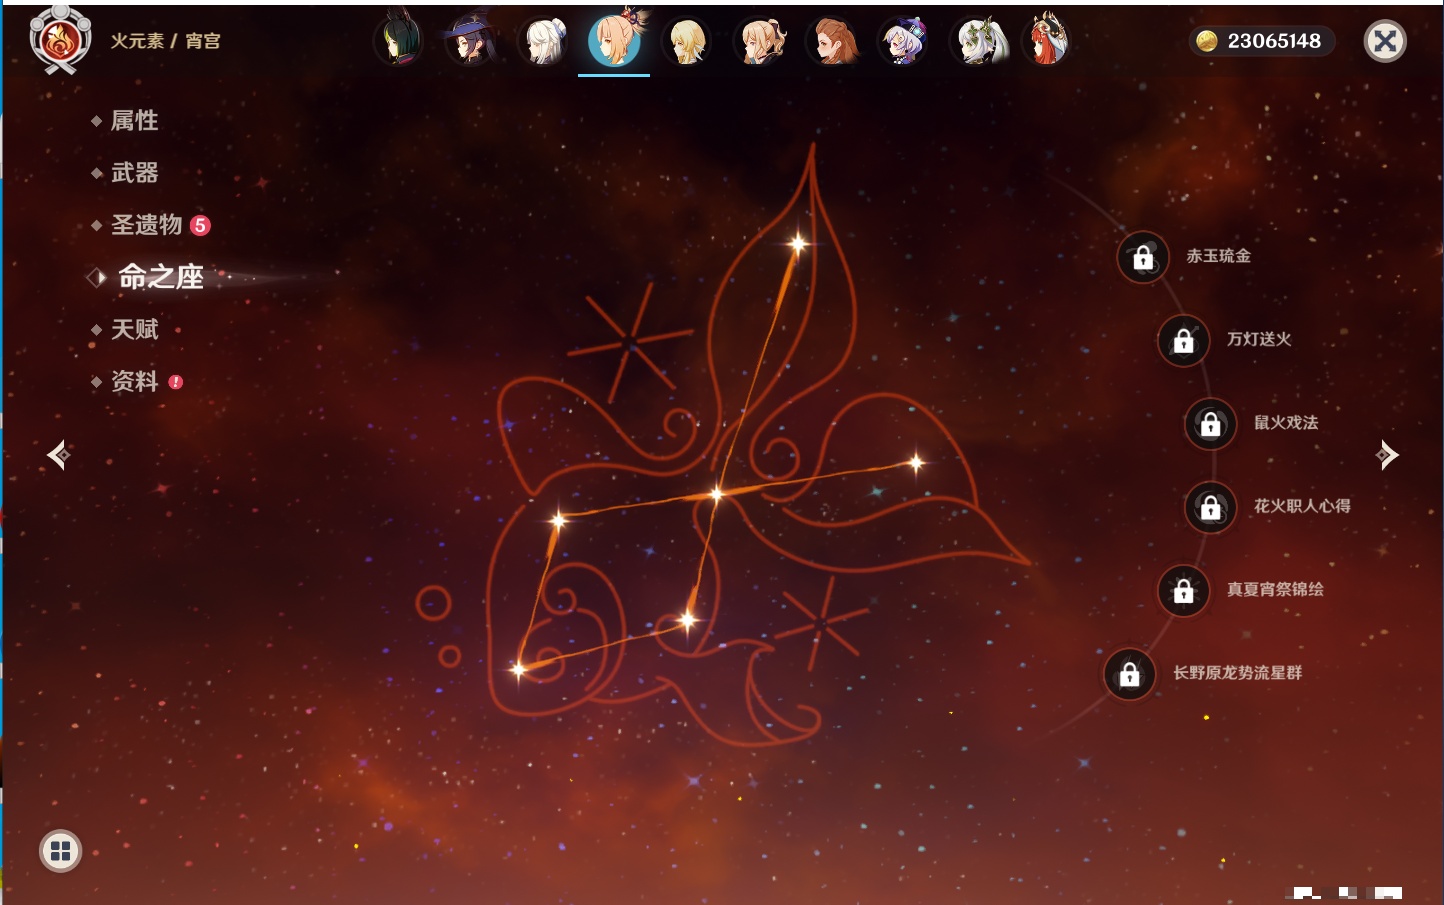Screen dimensions: 1444x905
Task: Open the 天赋 talents menu
Action: tap(134, 329)
